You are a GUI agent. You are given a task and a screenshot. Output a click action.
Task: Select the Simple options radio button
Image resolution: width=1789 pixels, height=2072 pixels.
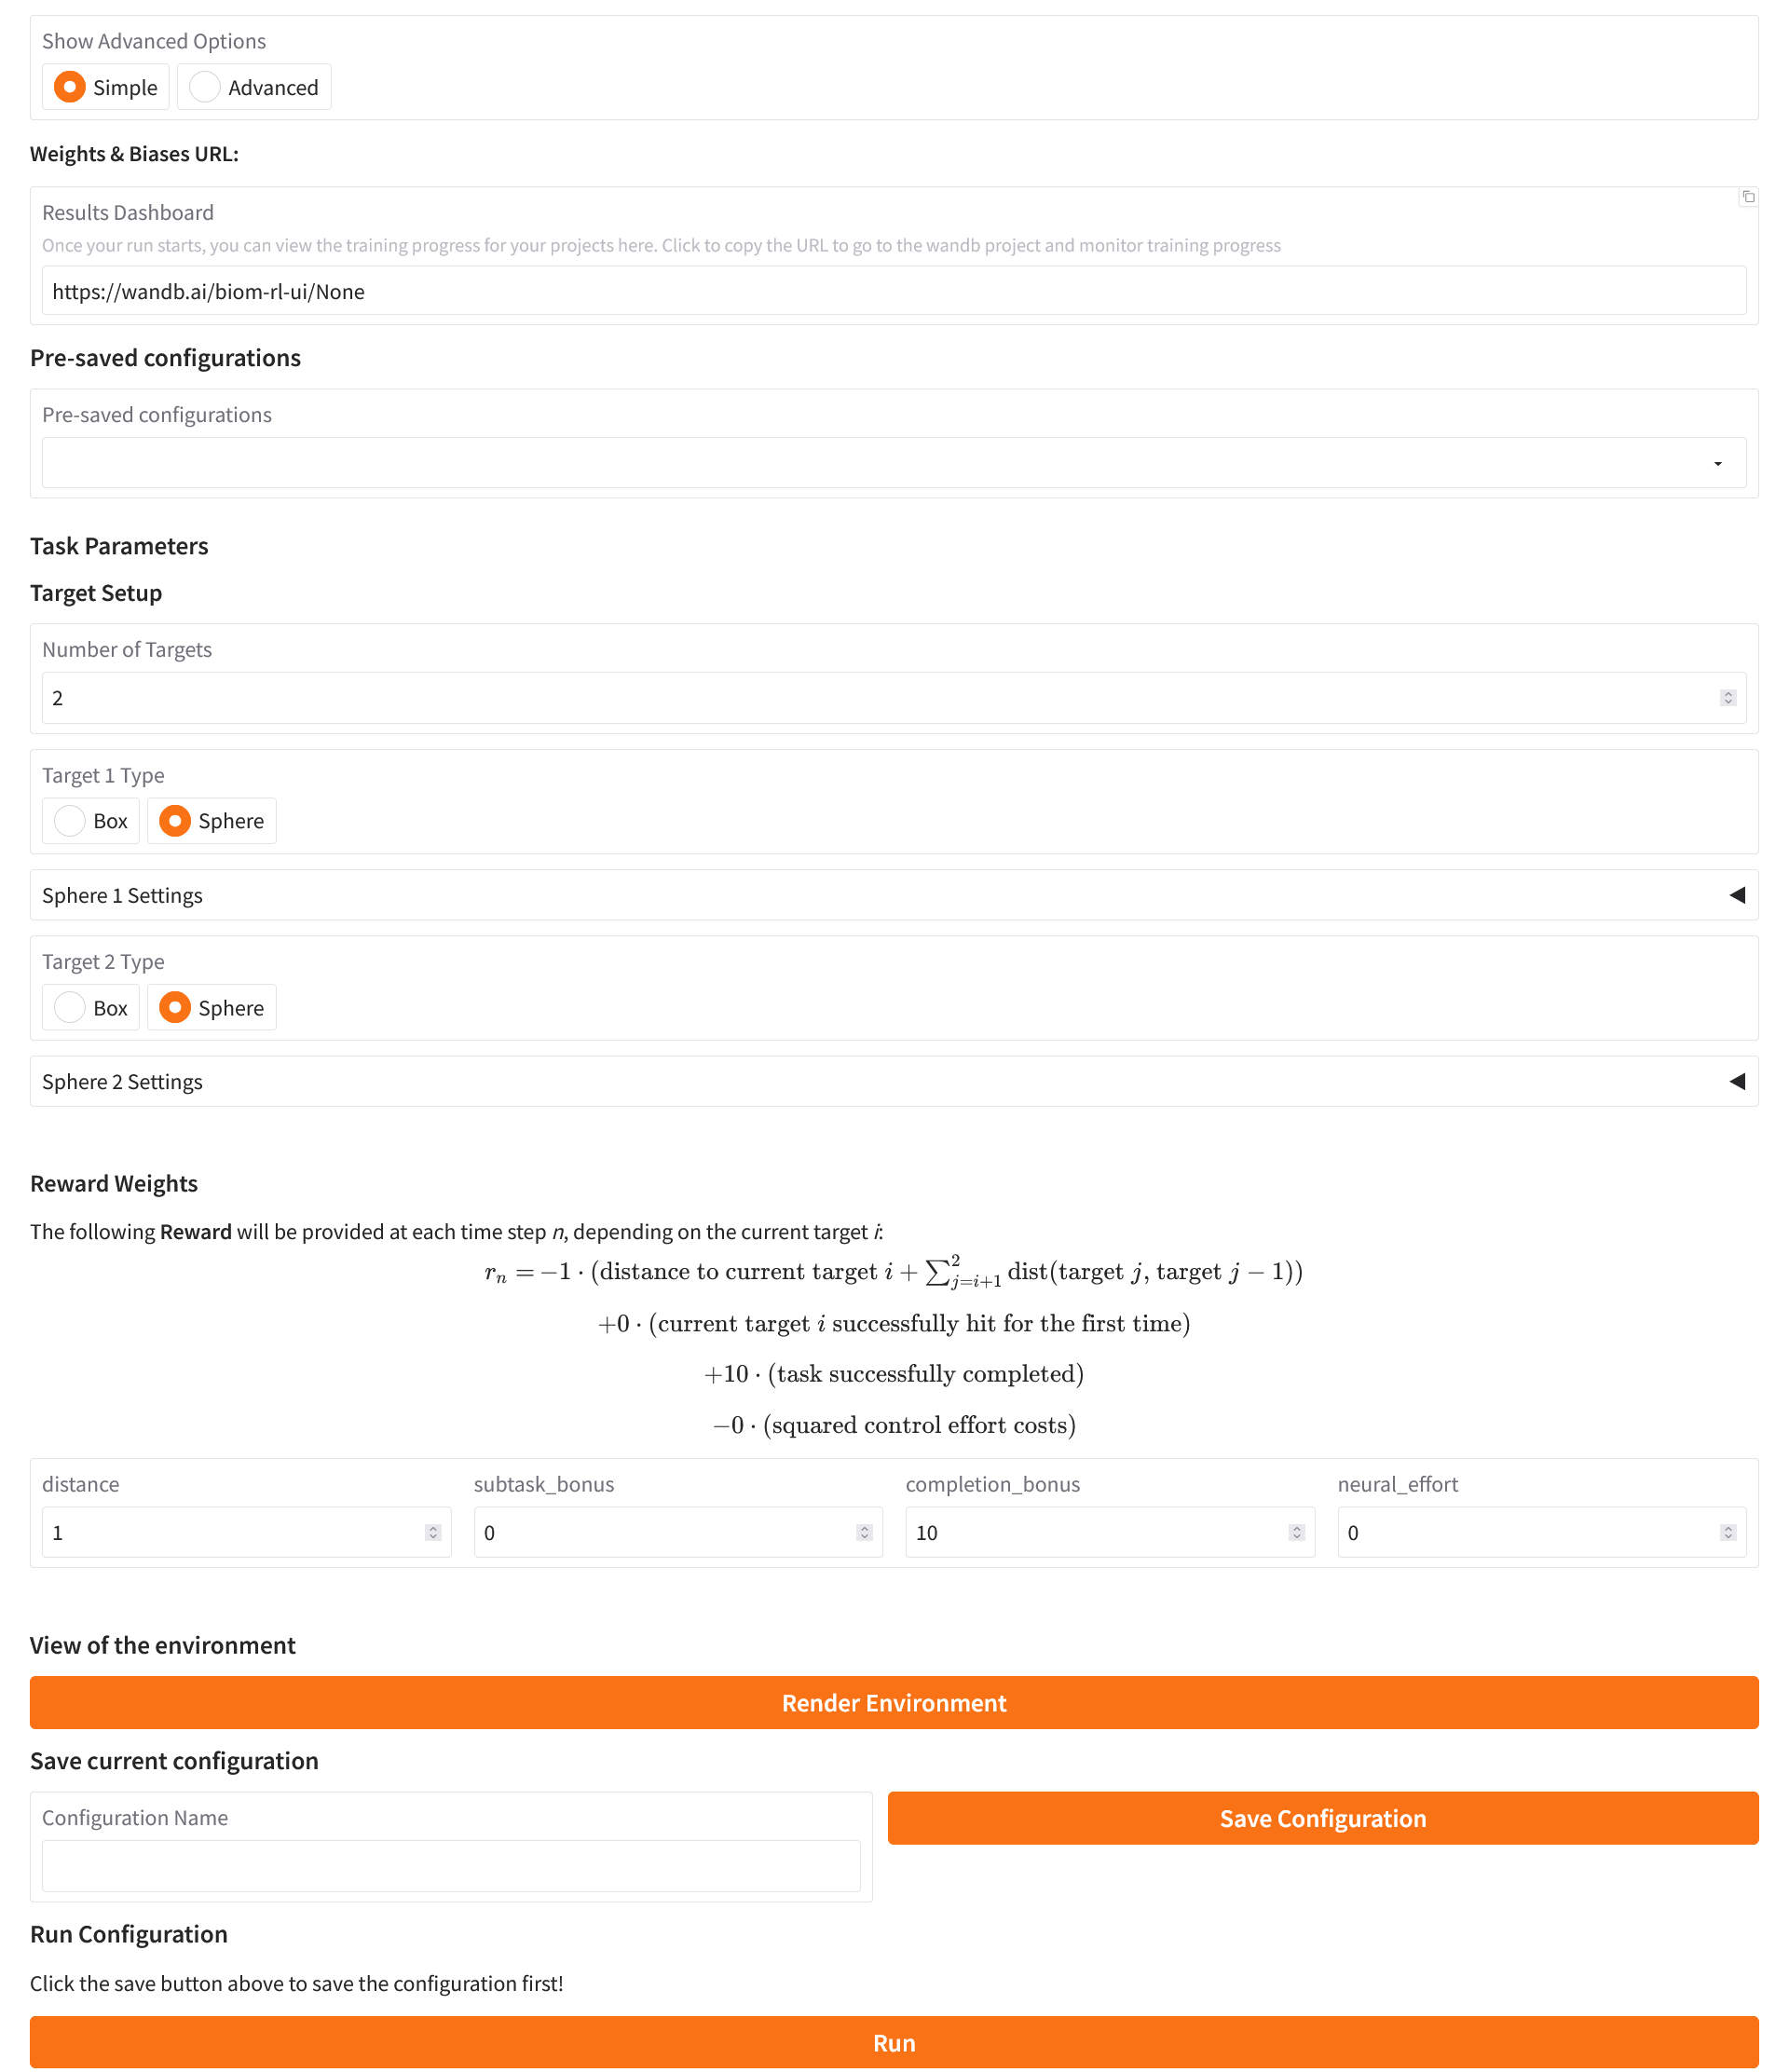pyautogui.click(x=70, y=87)
